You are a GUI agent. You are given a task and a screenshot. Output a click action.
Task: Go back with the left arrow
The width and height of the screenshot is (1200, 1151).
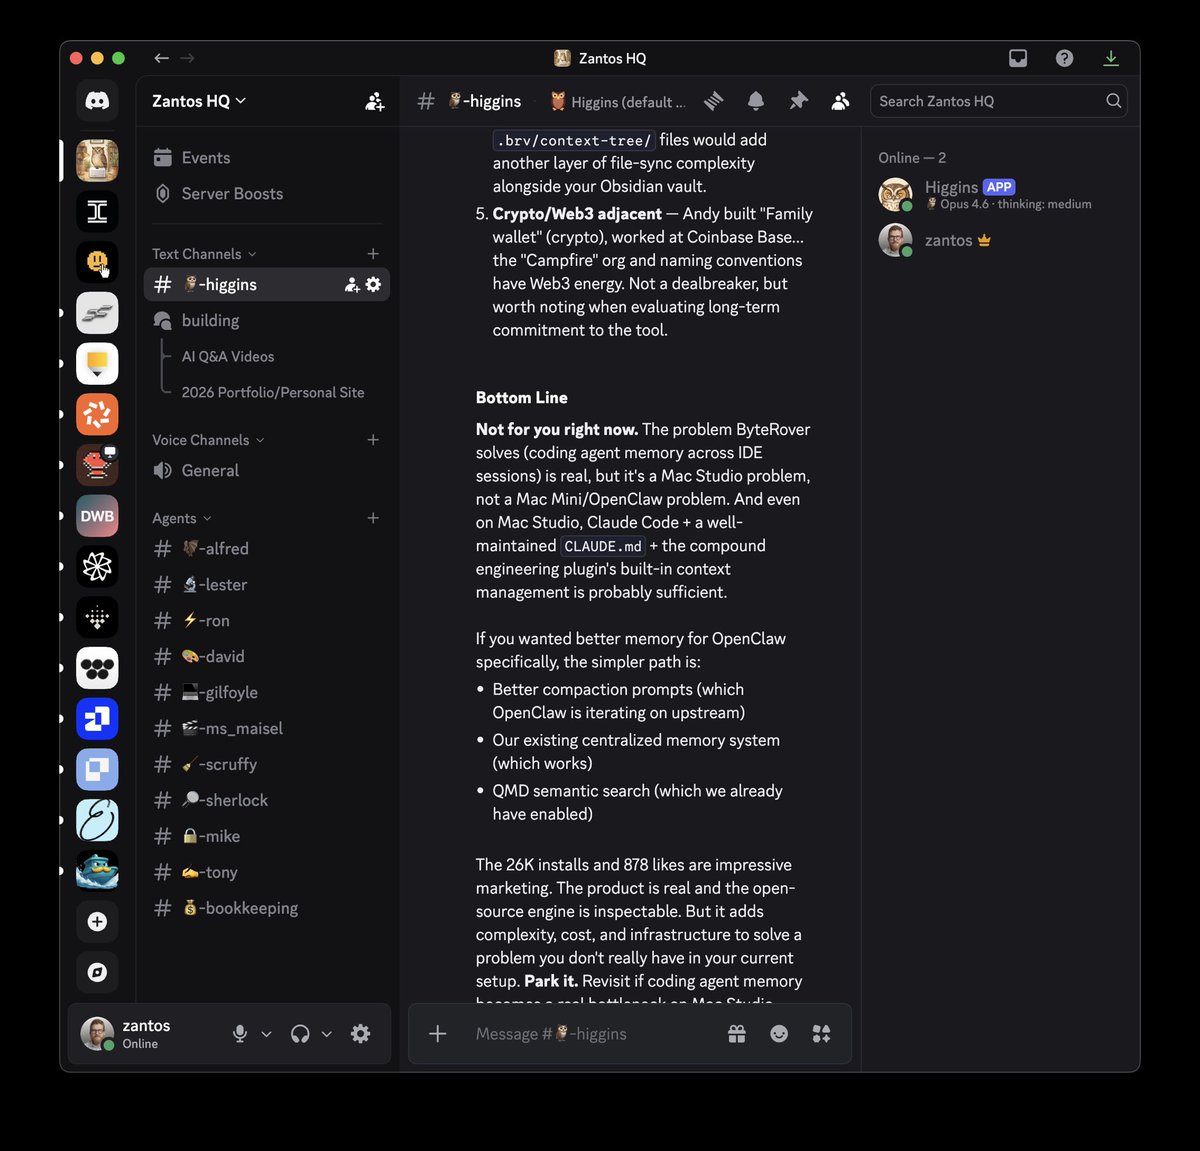161,58
